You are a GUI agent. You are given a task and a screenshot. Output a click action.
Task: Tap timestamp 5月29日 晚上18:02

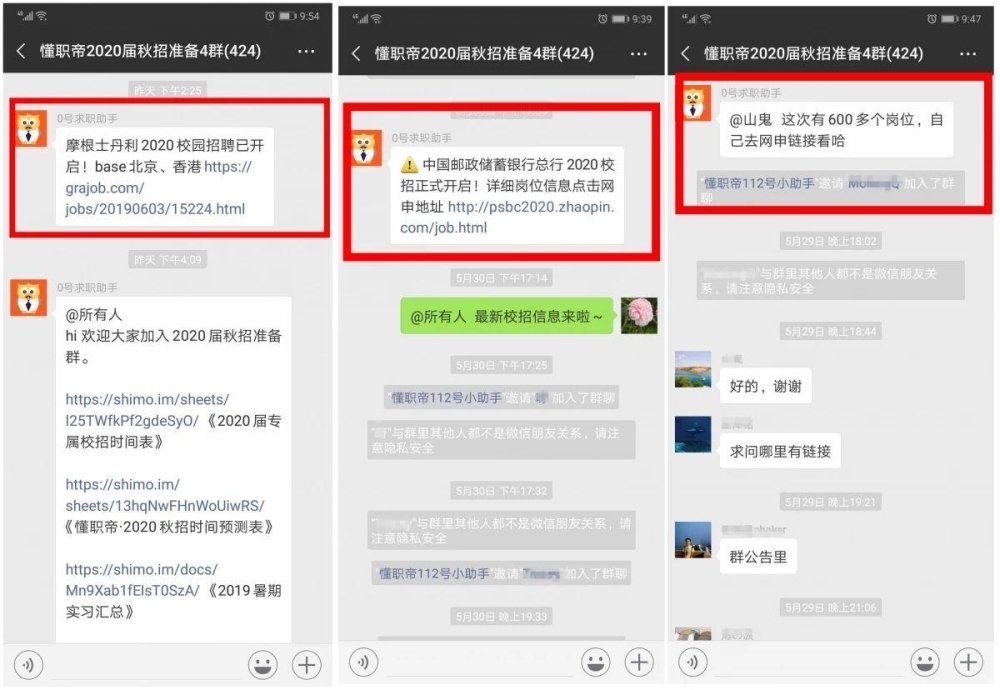point(830,241)
